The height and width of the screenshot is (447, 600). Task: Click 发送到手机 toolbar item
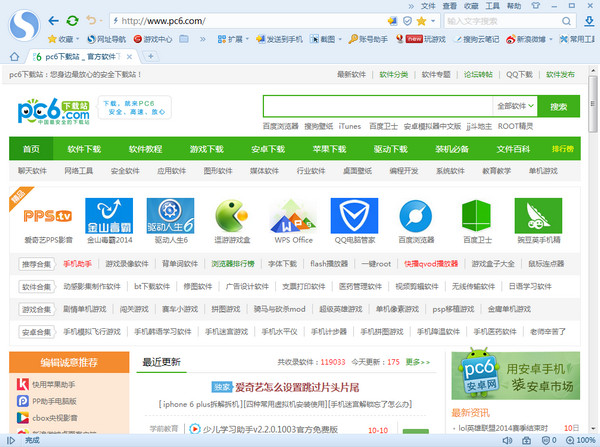point(279,39)
